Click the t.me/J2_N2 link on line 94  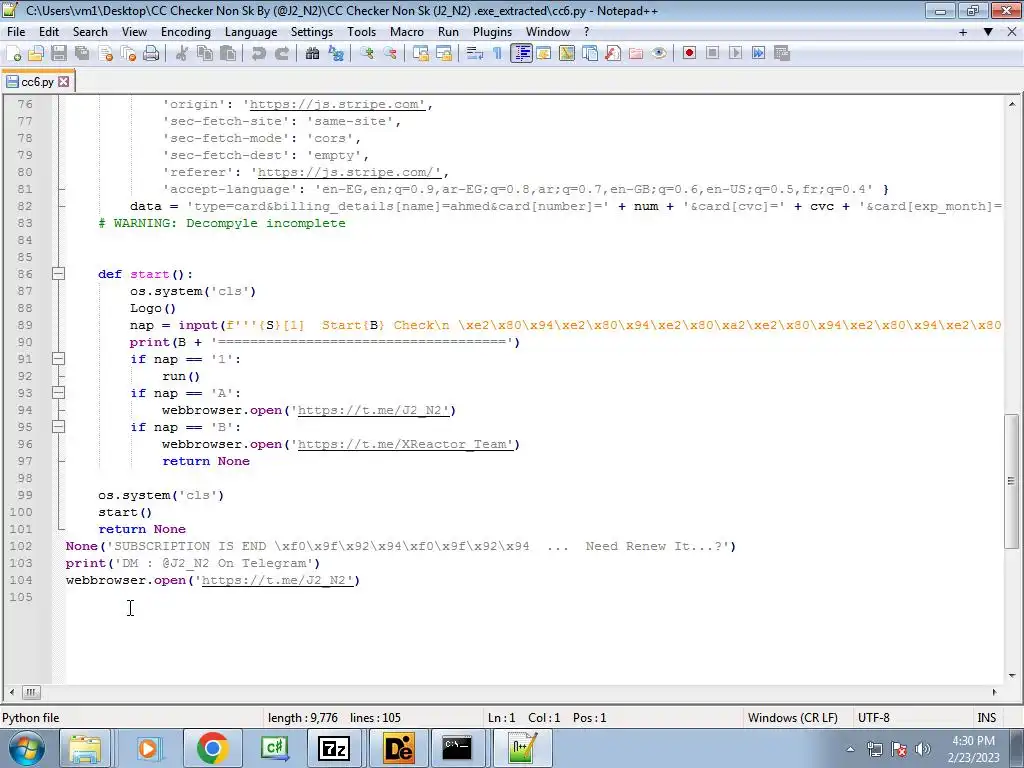tap(374, 410)
